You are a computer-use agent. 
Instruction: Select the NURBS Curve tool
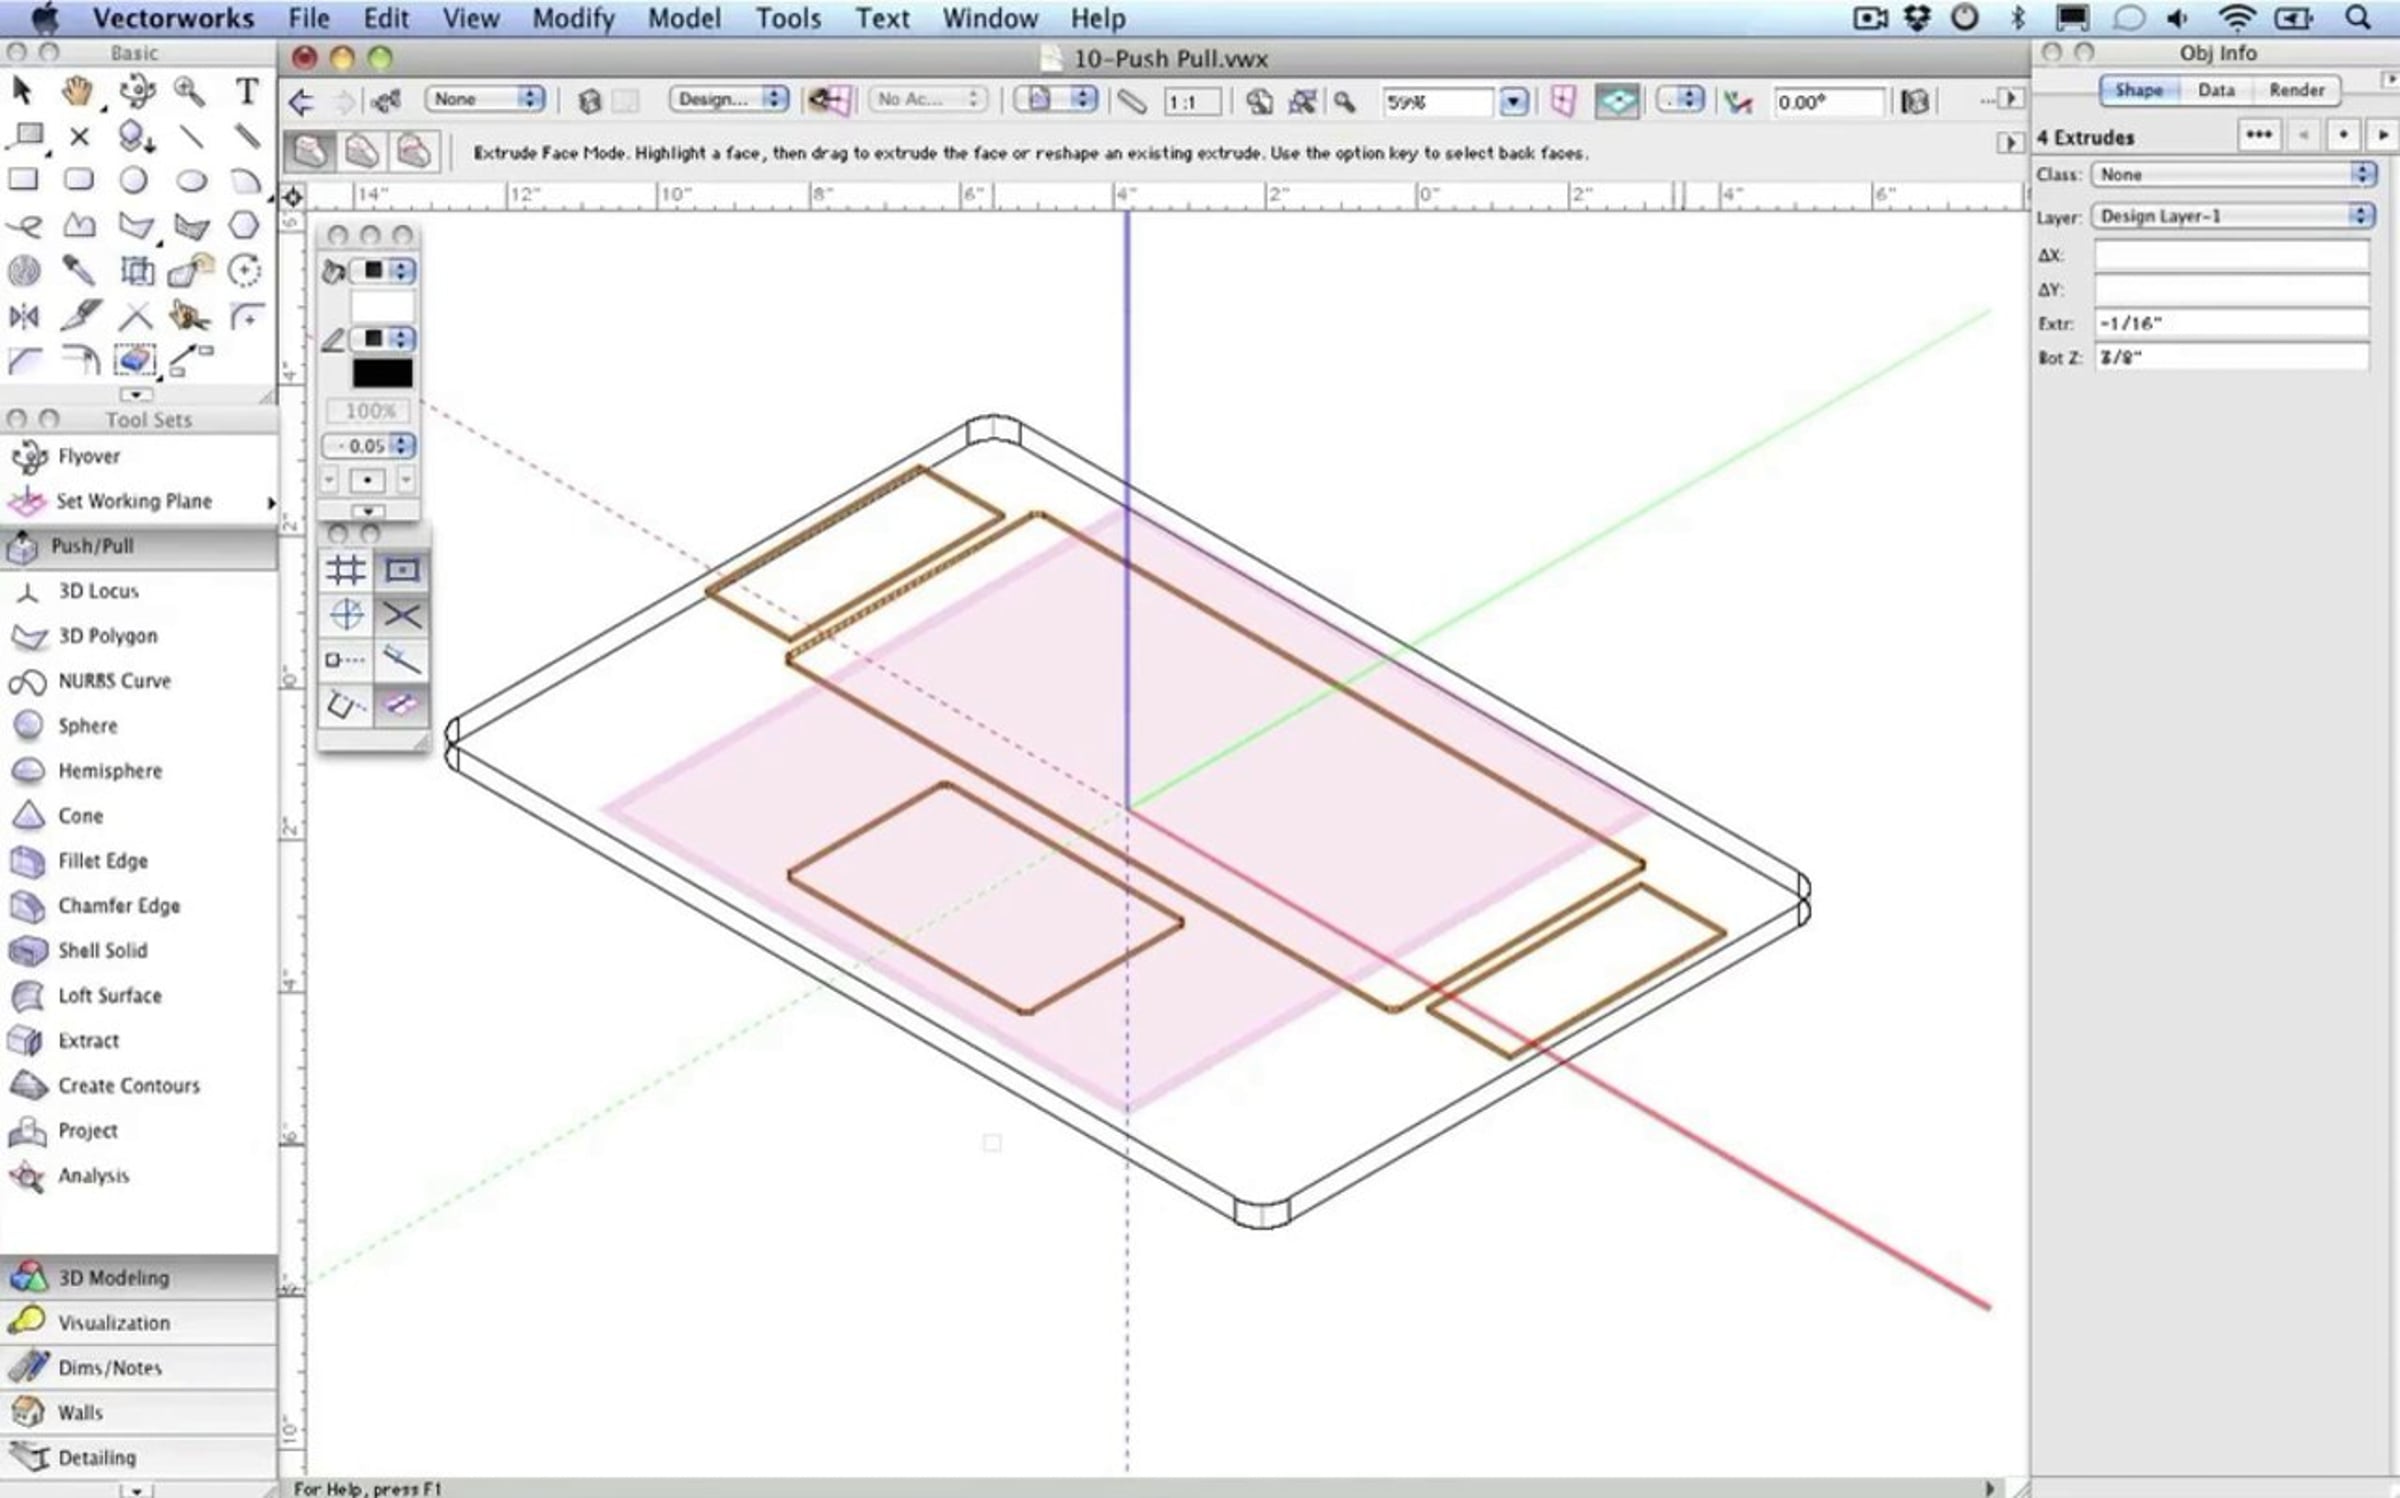[114, 681]
